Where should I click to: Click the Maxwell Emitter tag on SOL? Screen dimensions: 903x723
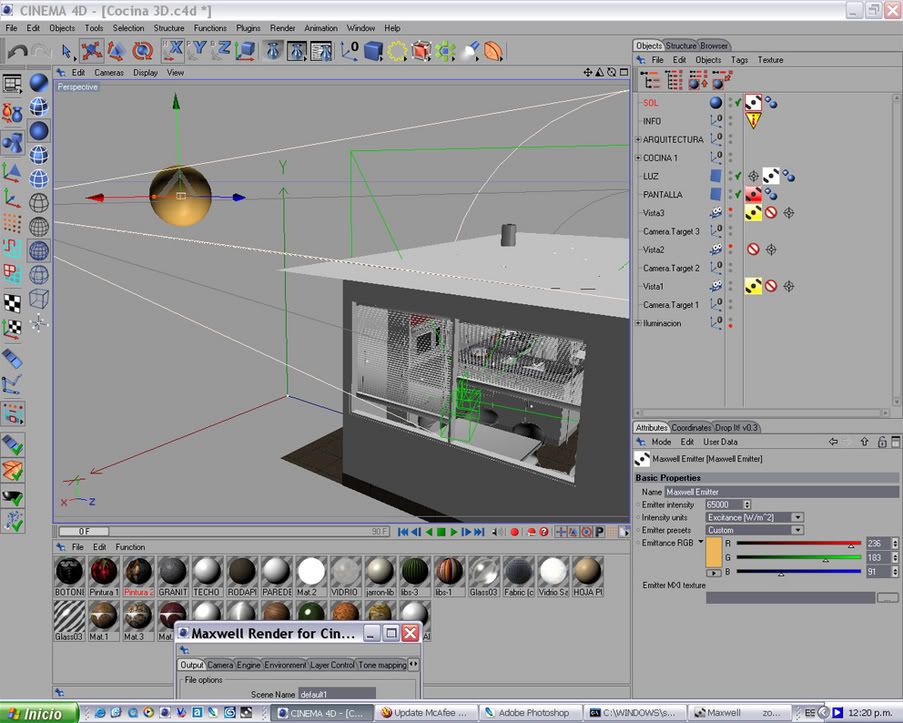[753, 103]
